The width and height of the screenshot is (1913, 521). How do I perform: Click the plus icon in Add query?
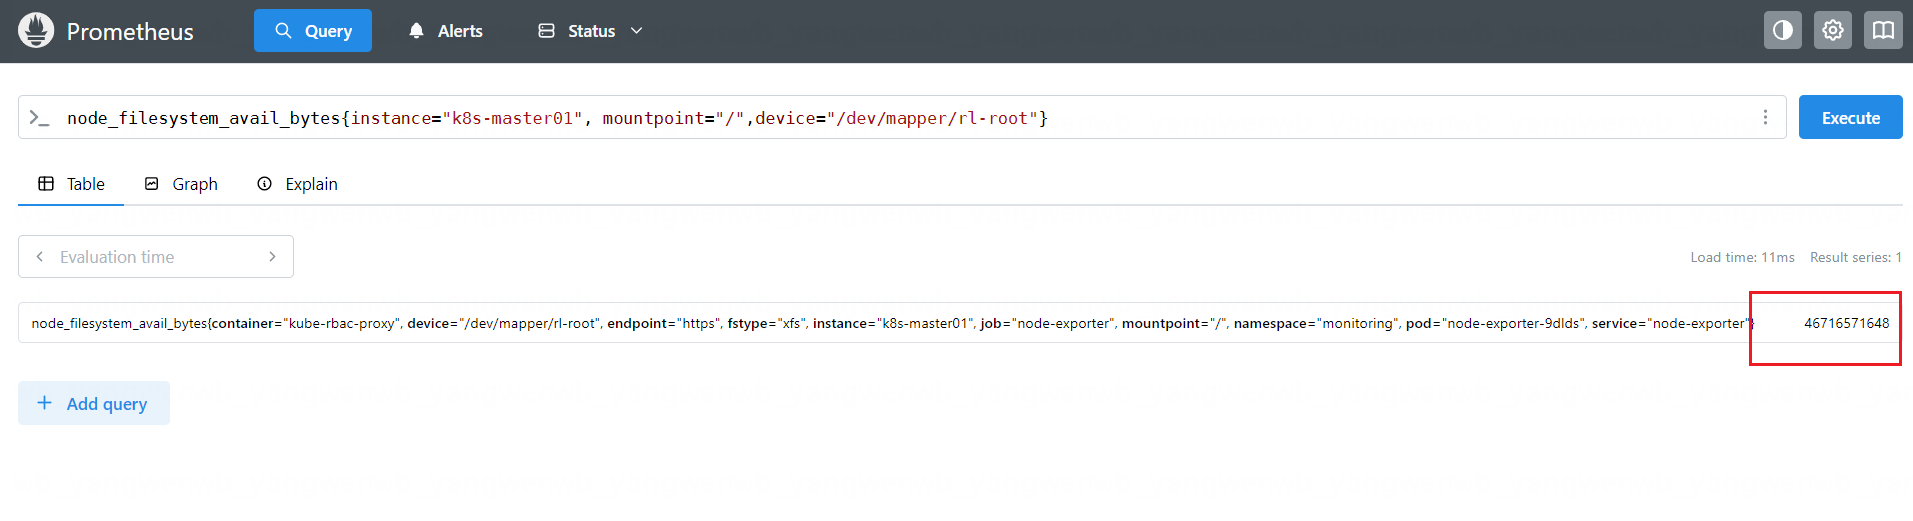(x=44, y=403)
